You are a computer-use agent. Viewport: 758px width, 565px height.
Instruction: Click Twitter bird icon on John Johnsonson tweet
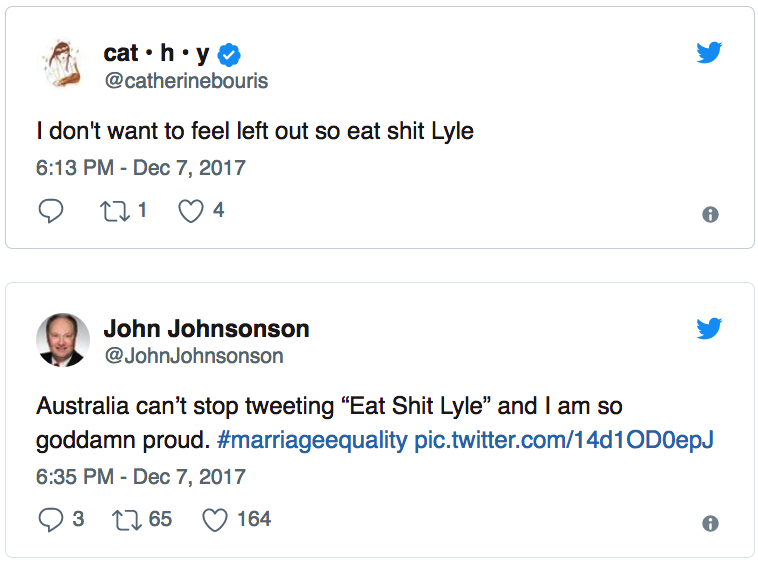point(709,329)
